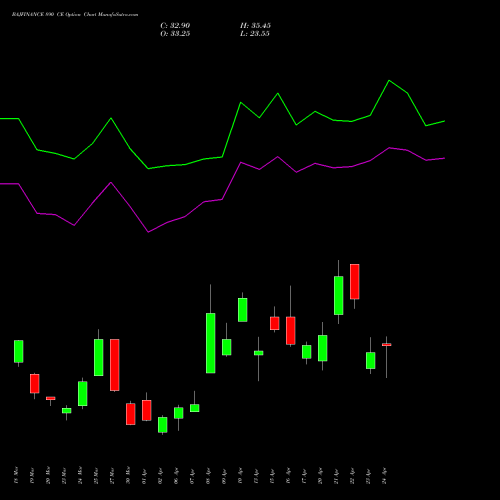
Task: Click the green candlestick for 10 Apr
Action: point(242,310)
